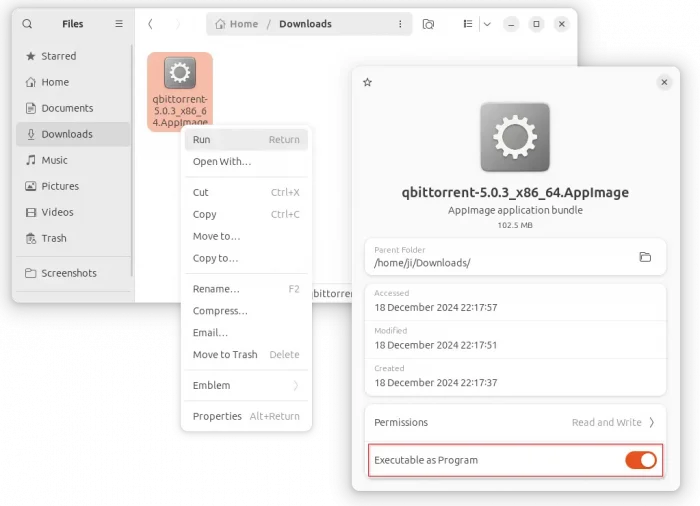Choose Properties from the context menu

click(246, 416)
